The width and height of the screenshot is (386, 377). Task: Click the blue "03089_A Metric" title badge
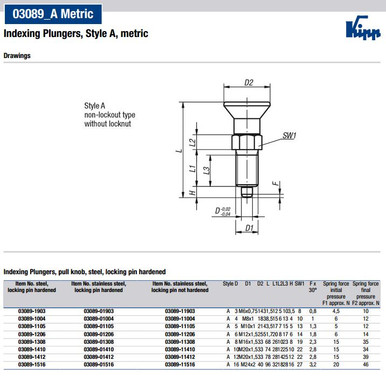(53, 14)
